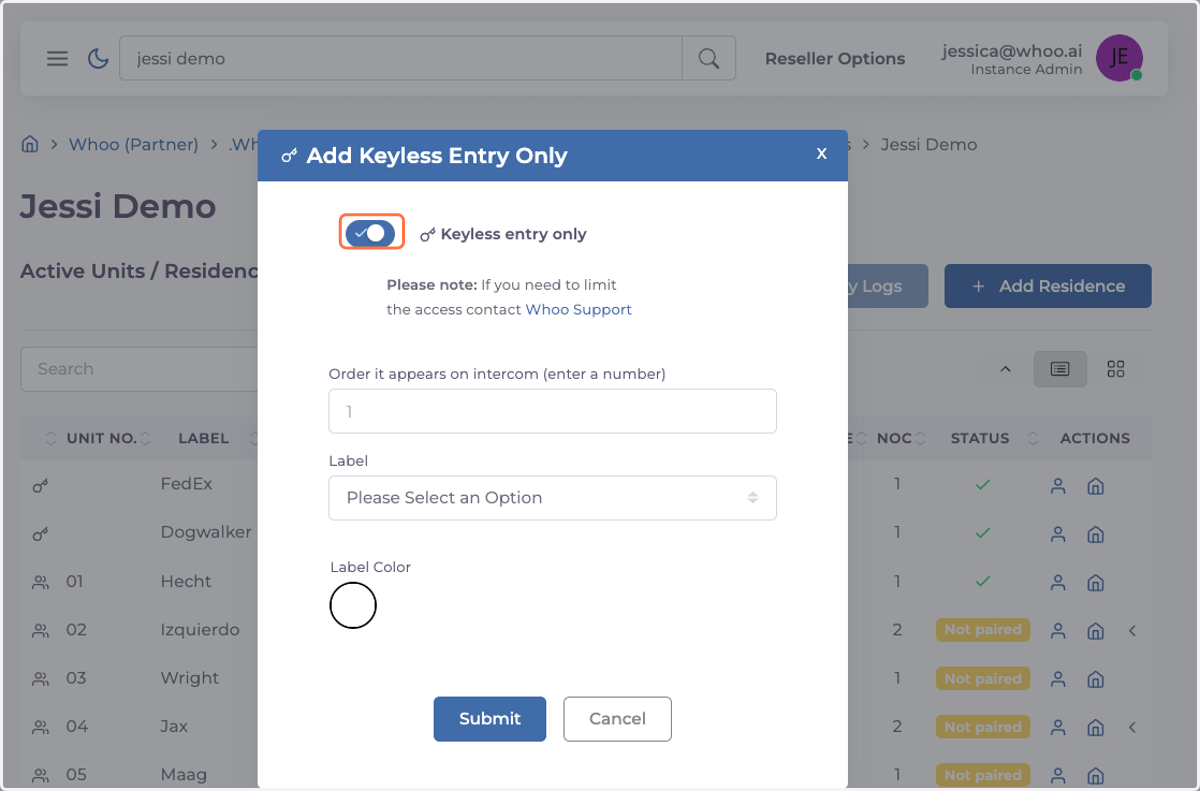Click person icon in Izquierdo row
The height and width of the screenshot is (791, 1200).
[1058, 630]
